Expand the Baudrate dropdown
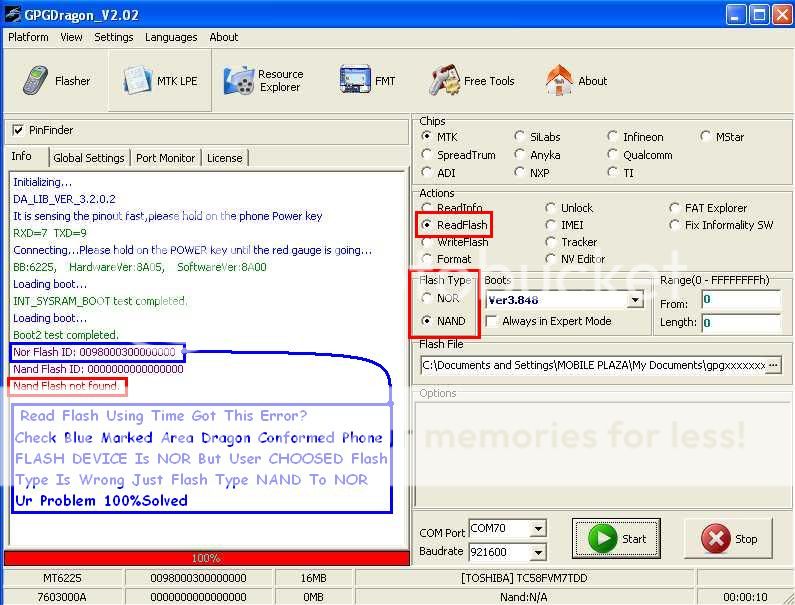The height and width of the screenshot is (605, 795). (x=539, y=551)
